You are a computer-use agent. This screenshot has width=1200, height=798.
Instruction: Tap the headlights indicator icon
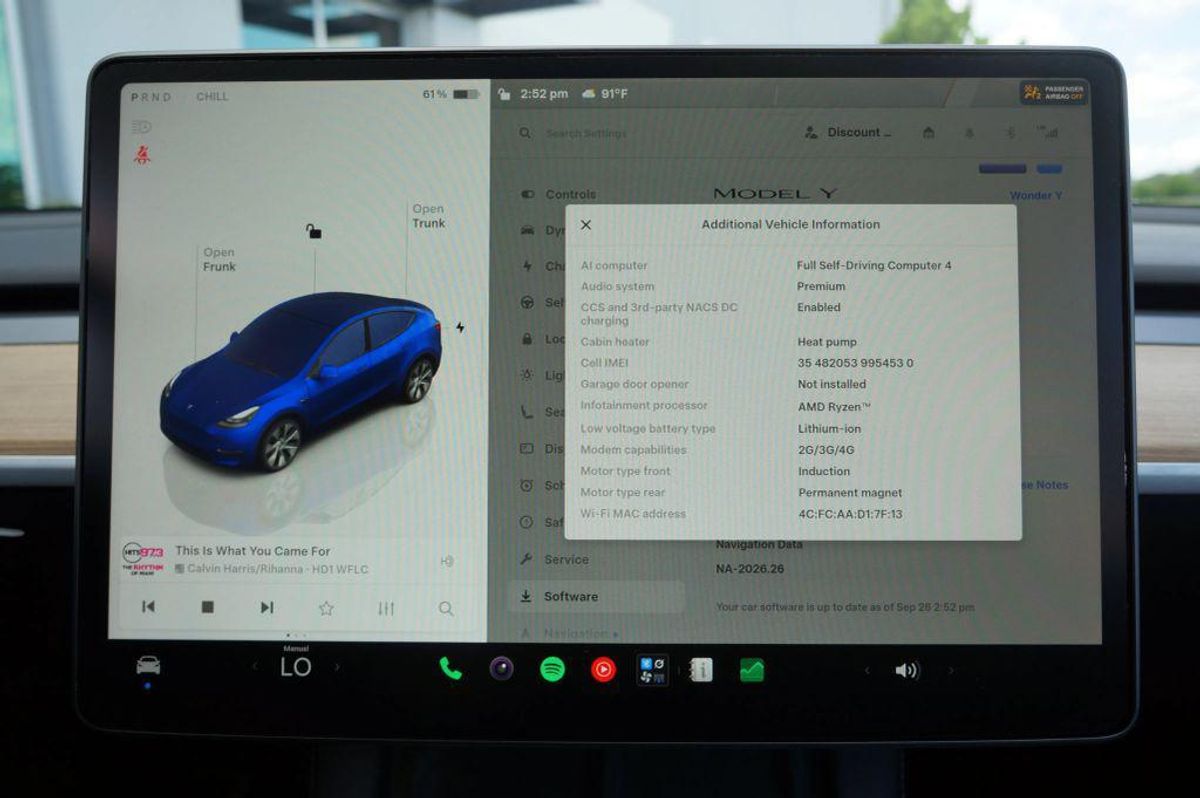(142, 127)
